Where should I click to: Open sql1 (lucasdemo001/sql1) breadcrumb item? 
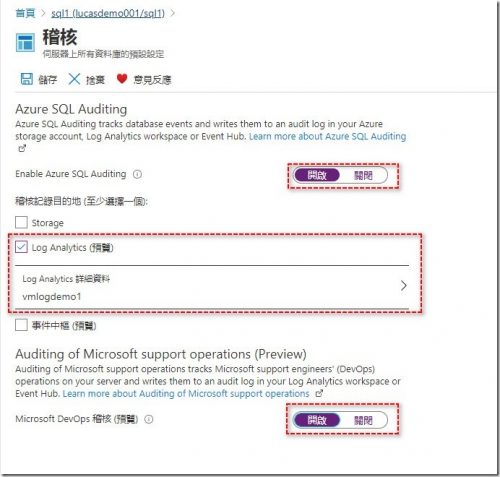pyautogui.click(x=108, y=13)
